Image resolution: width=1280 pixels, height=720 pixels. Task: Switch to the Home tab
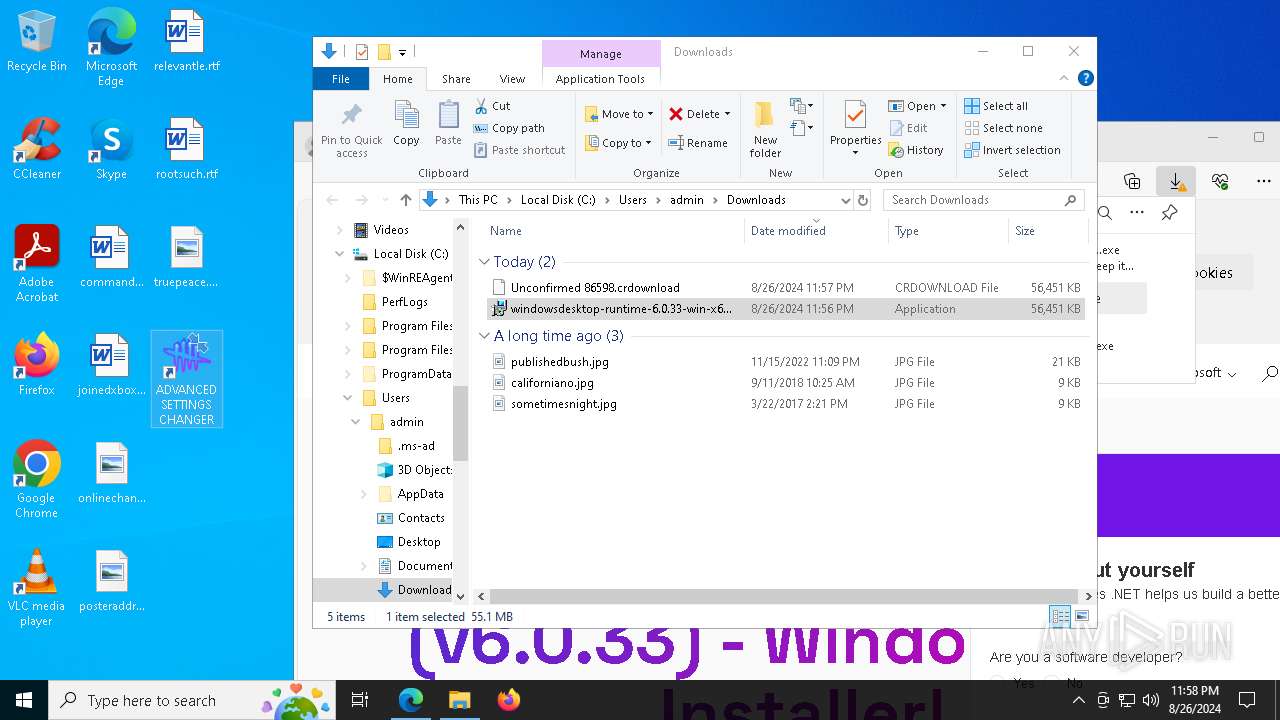pos(397,79)
